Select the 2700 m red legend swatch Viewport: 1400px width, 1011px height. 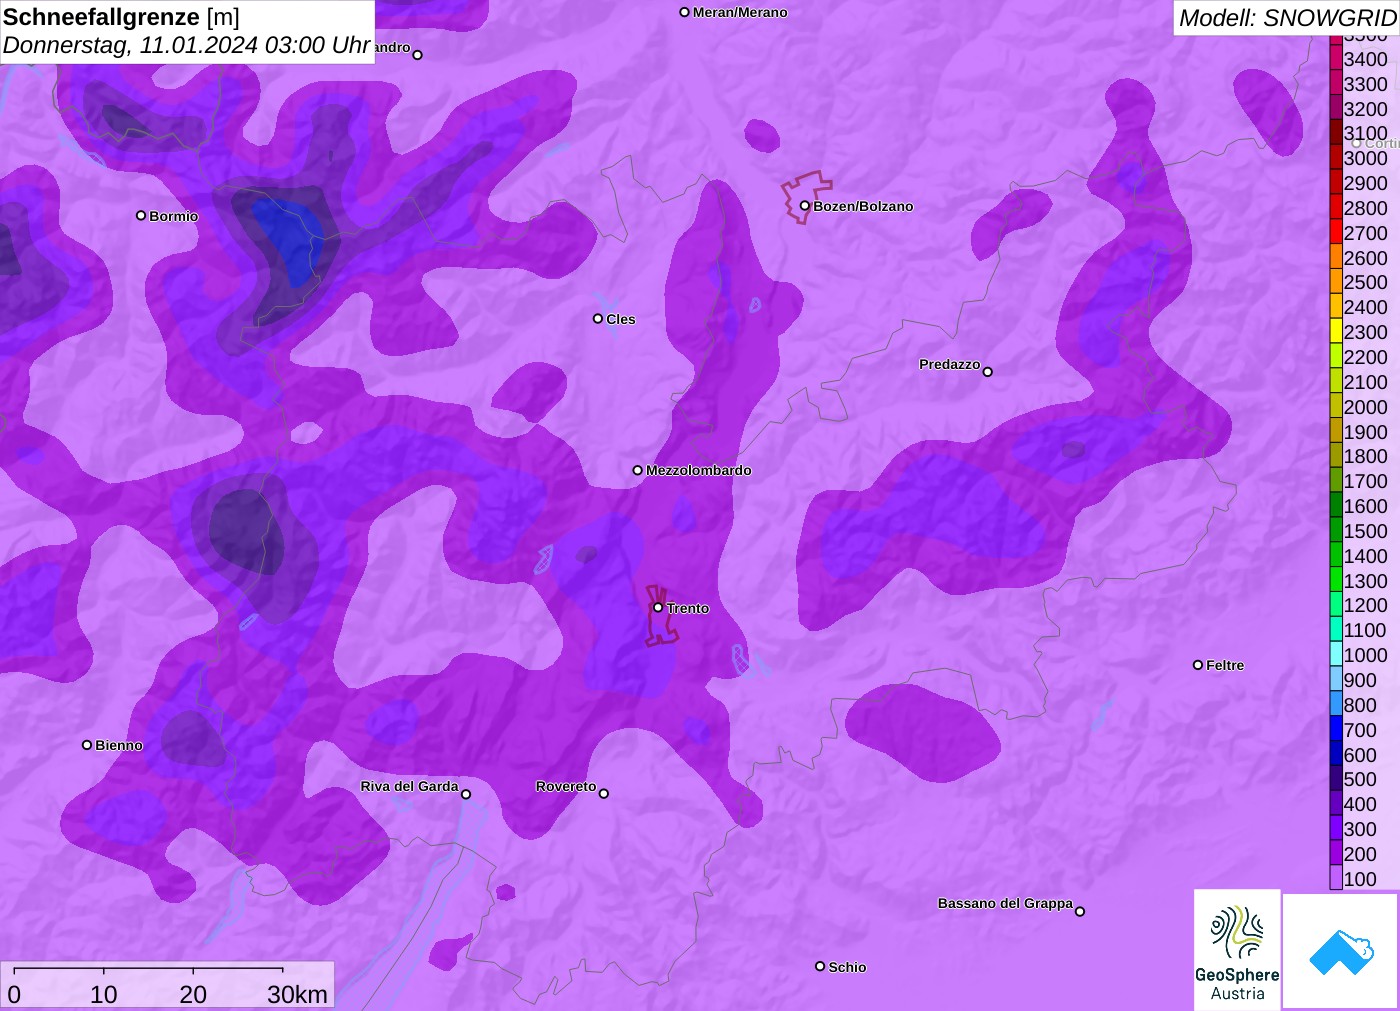(1336, 232)
